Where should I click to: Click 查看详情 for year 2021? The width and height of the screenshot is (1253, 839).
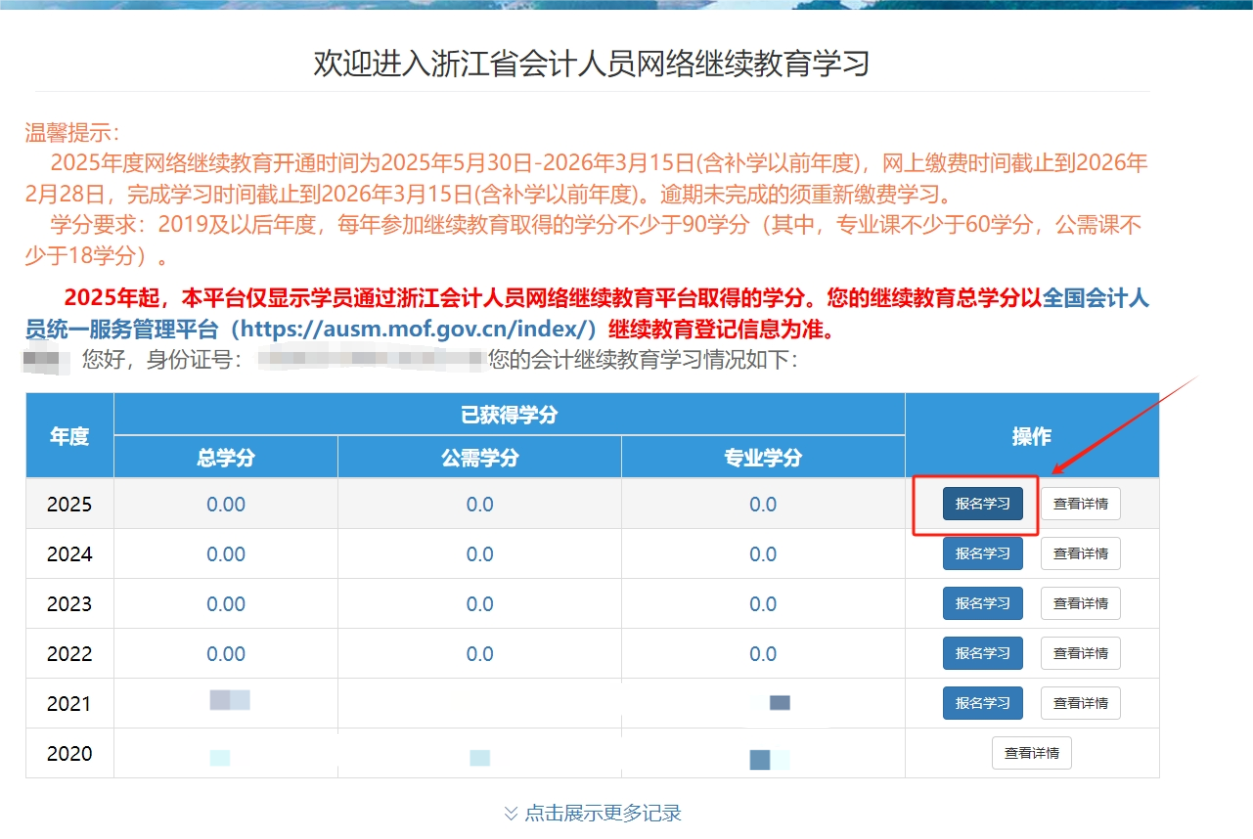coord(1080,703)
